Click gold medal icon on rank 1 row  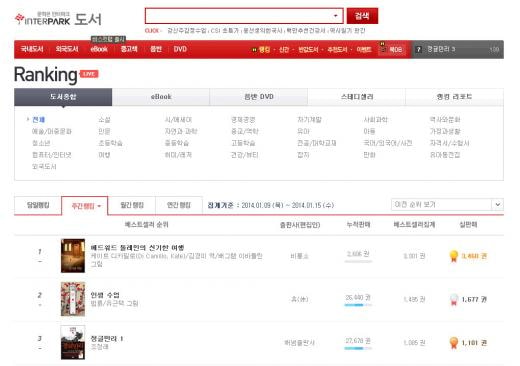click(454, 256)
